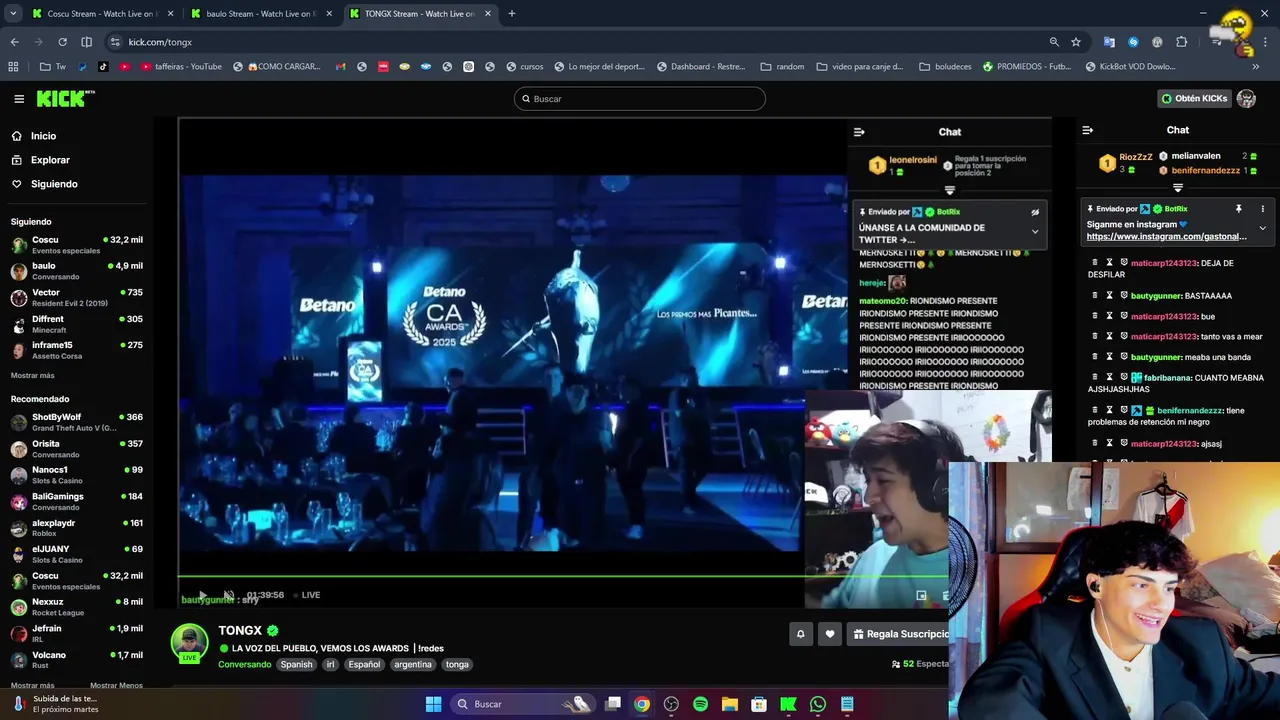Open Orisita recommended channel
This screenshot has height=720, width=1280.
coord(77,449)
